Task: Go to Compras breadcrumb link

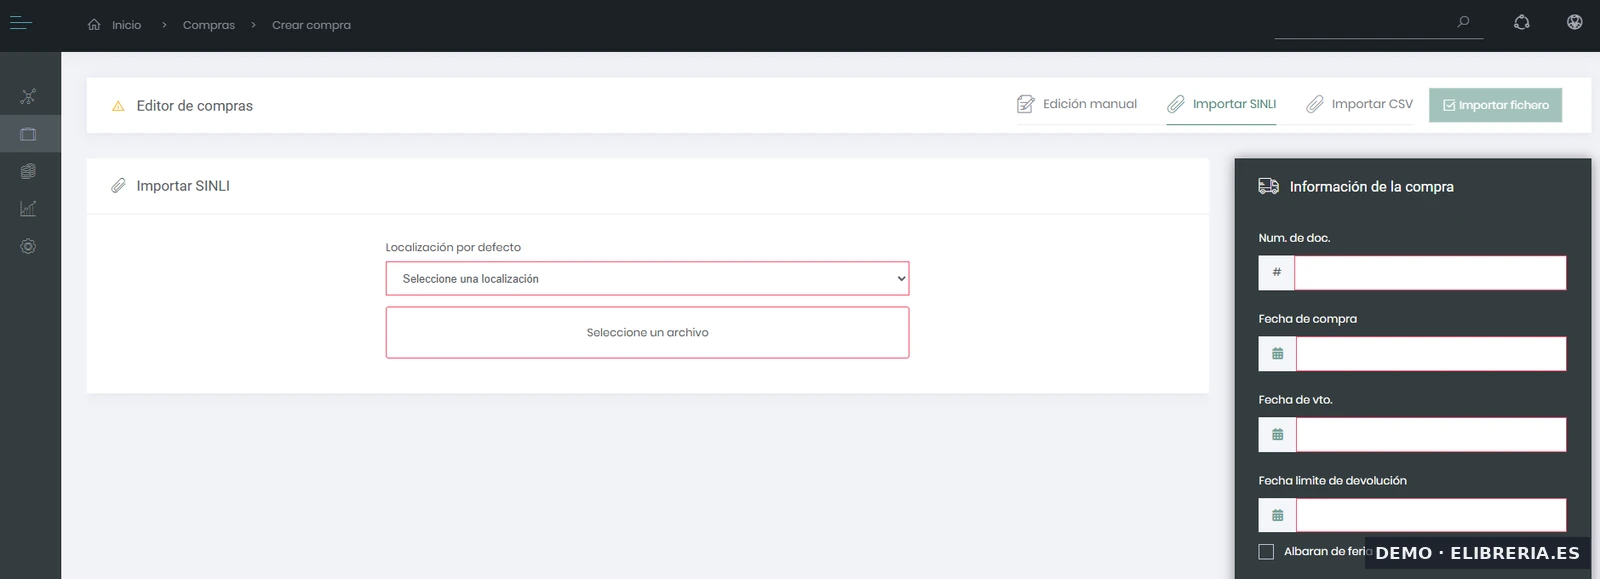Action: point(209,25)
